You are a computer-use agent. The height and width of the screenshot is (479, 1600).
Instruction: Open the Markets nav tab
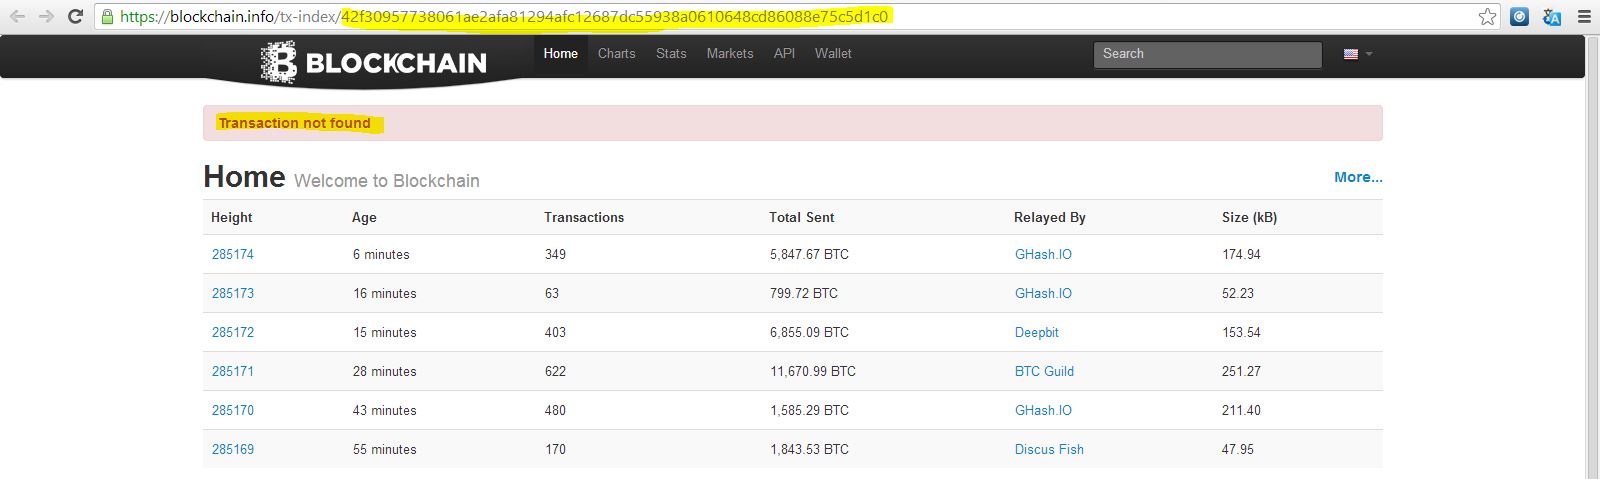tap(730, 54)
